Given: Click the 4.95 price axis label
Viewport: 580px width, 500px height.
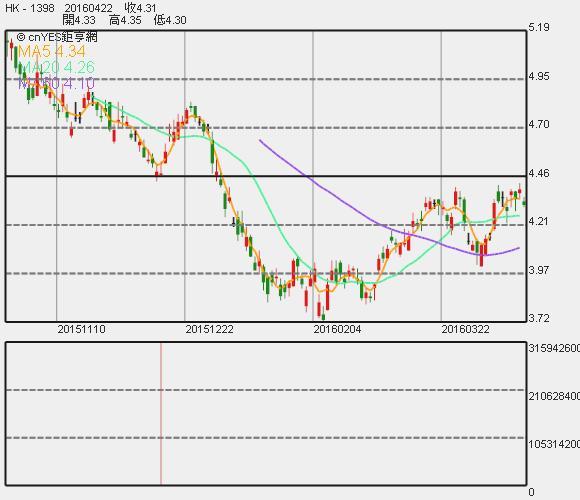Looking at the screenshot, I should tap(539, 76).
